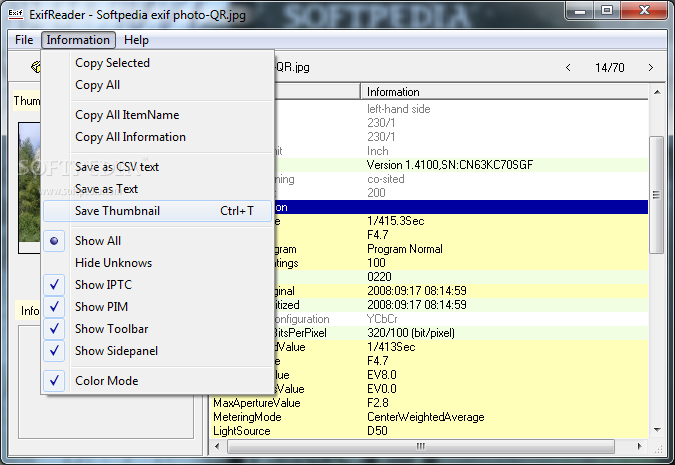
Task: Click the Information column header
Action: point(504,92)
